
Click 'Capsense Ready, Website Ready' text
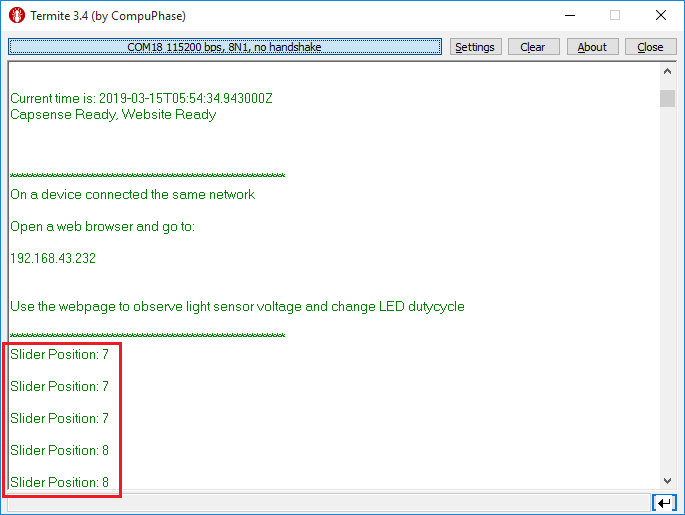click(113, 114)
